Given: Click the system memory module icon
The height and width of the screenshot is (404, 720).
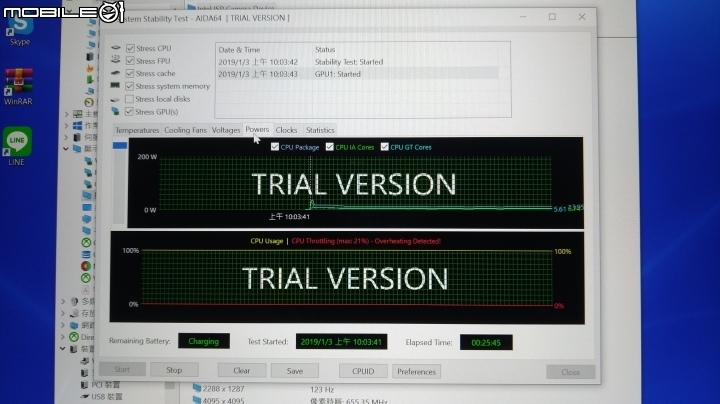Looking at the screenshot, I should (x=115, y=85).
